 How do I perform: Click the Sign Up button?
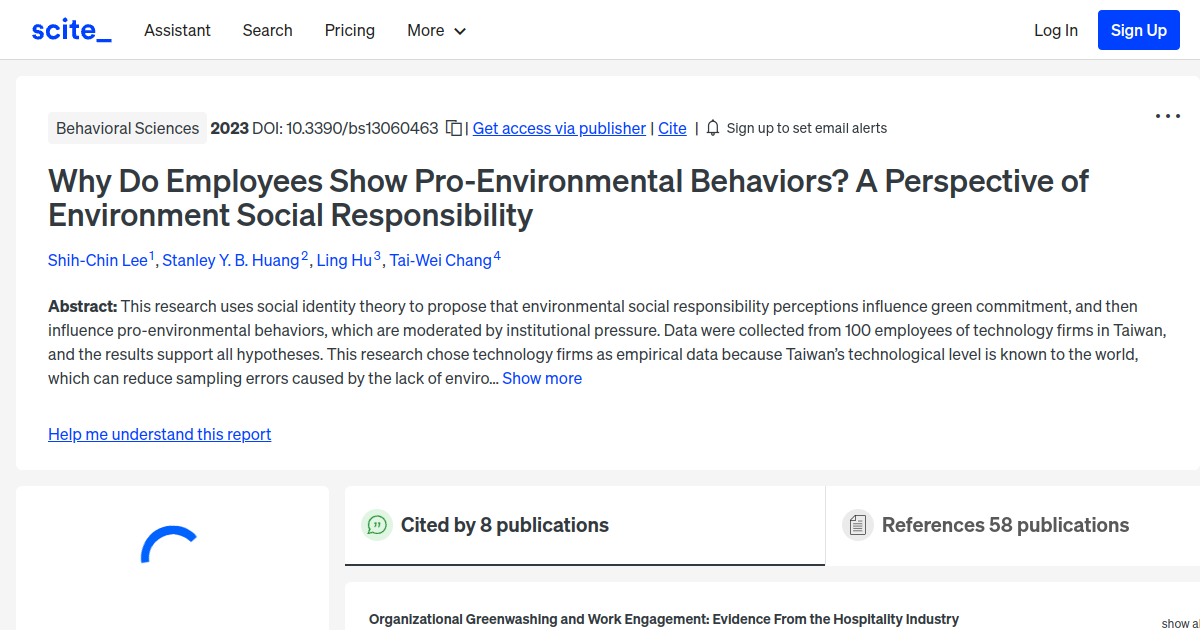pyautogui.click(x=1138, y=29)
